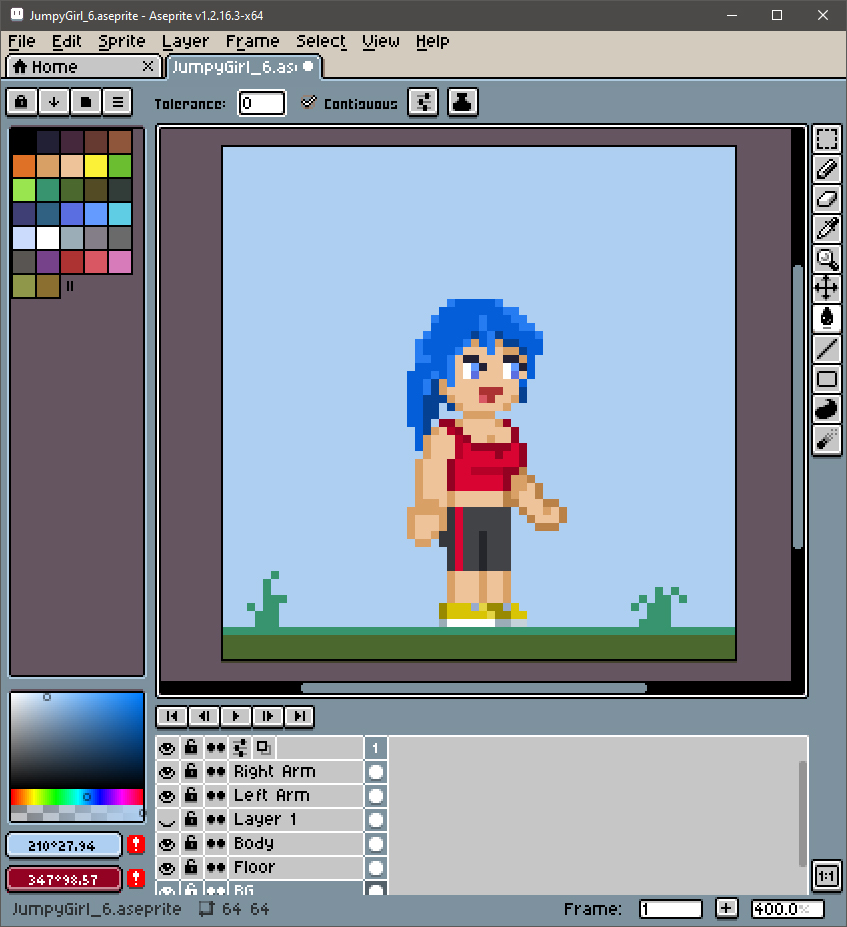Lock the Right Arm layer
The image size is (847, 927).
191,771
